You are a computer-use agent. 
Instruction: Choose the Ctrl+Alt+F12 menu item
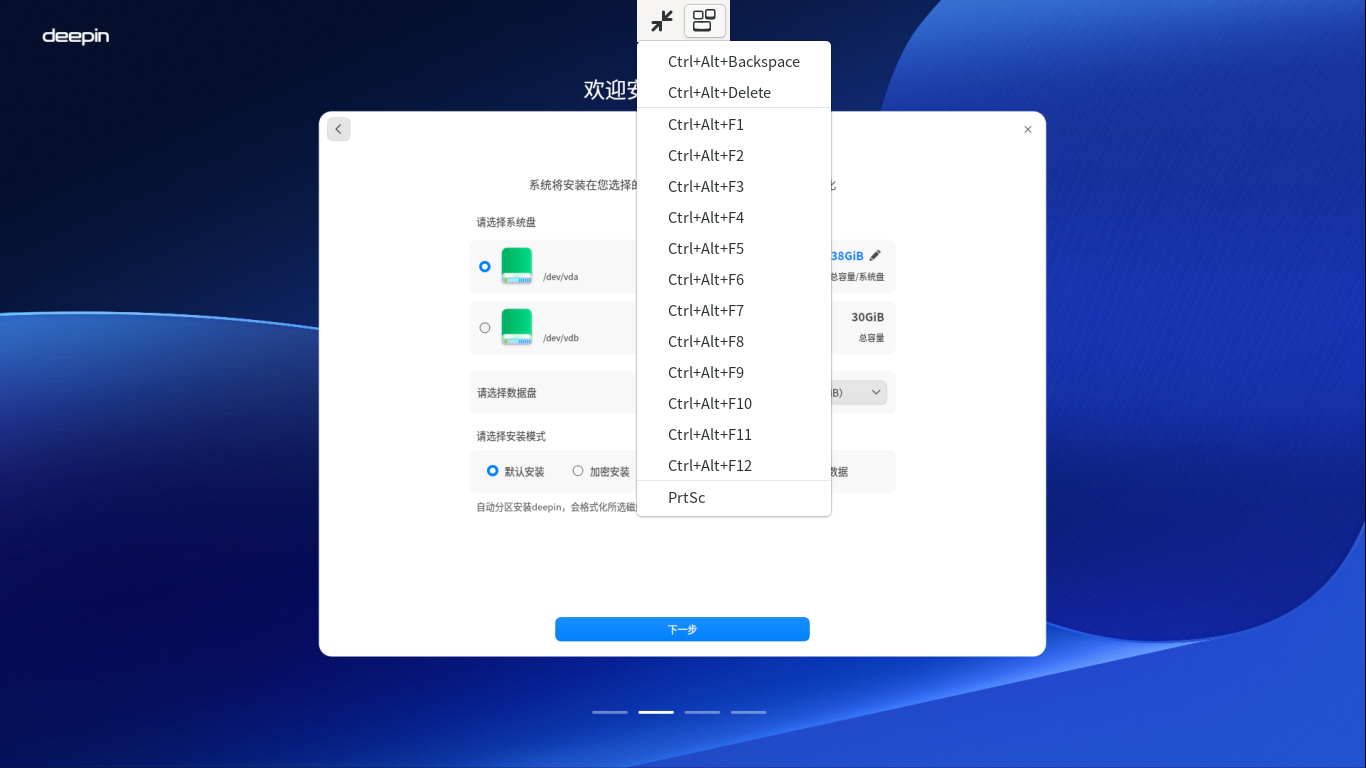[x=734, y=465]
